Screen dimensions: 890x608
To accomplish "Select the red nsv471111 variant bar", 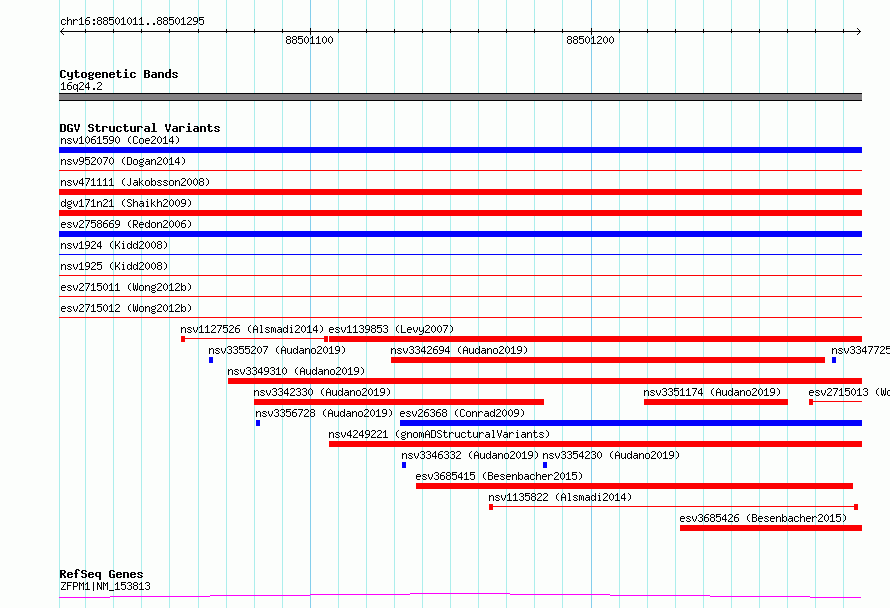I will click(x=460, y=192).
